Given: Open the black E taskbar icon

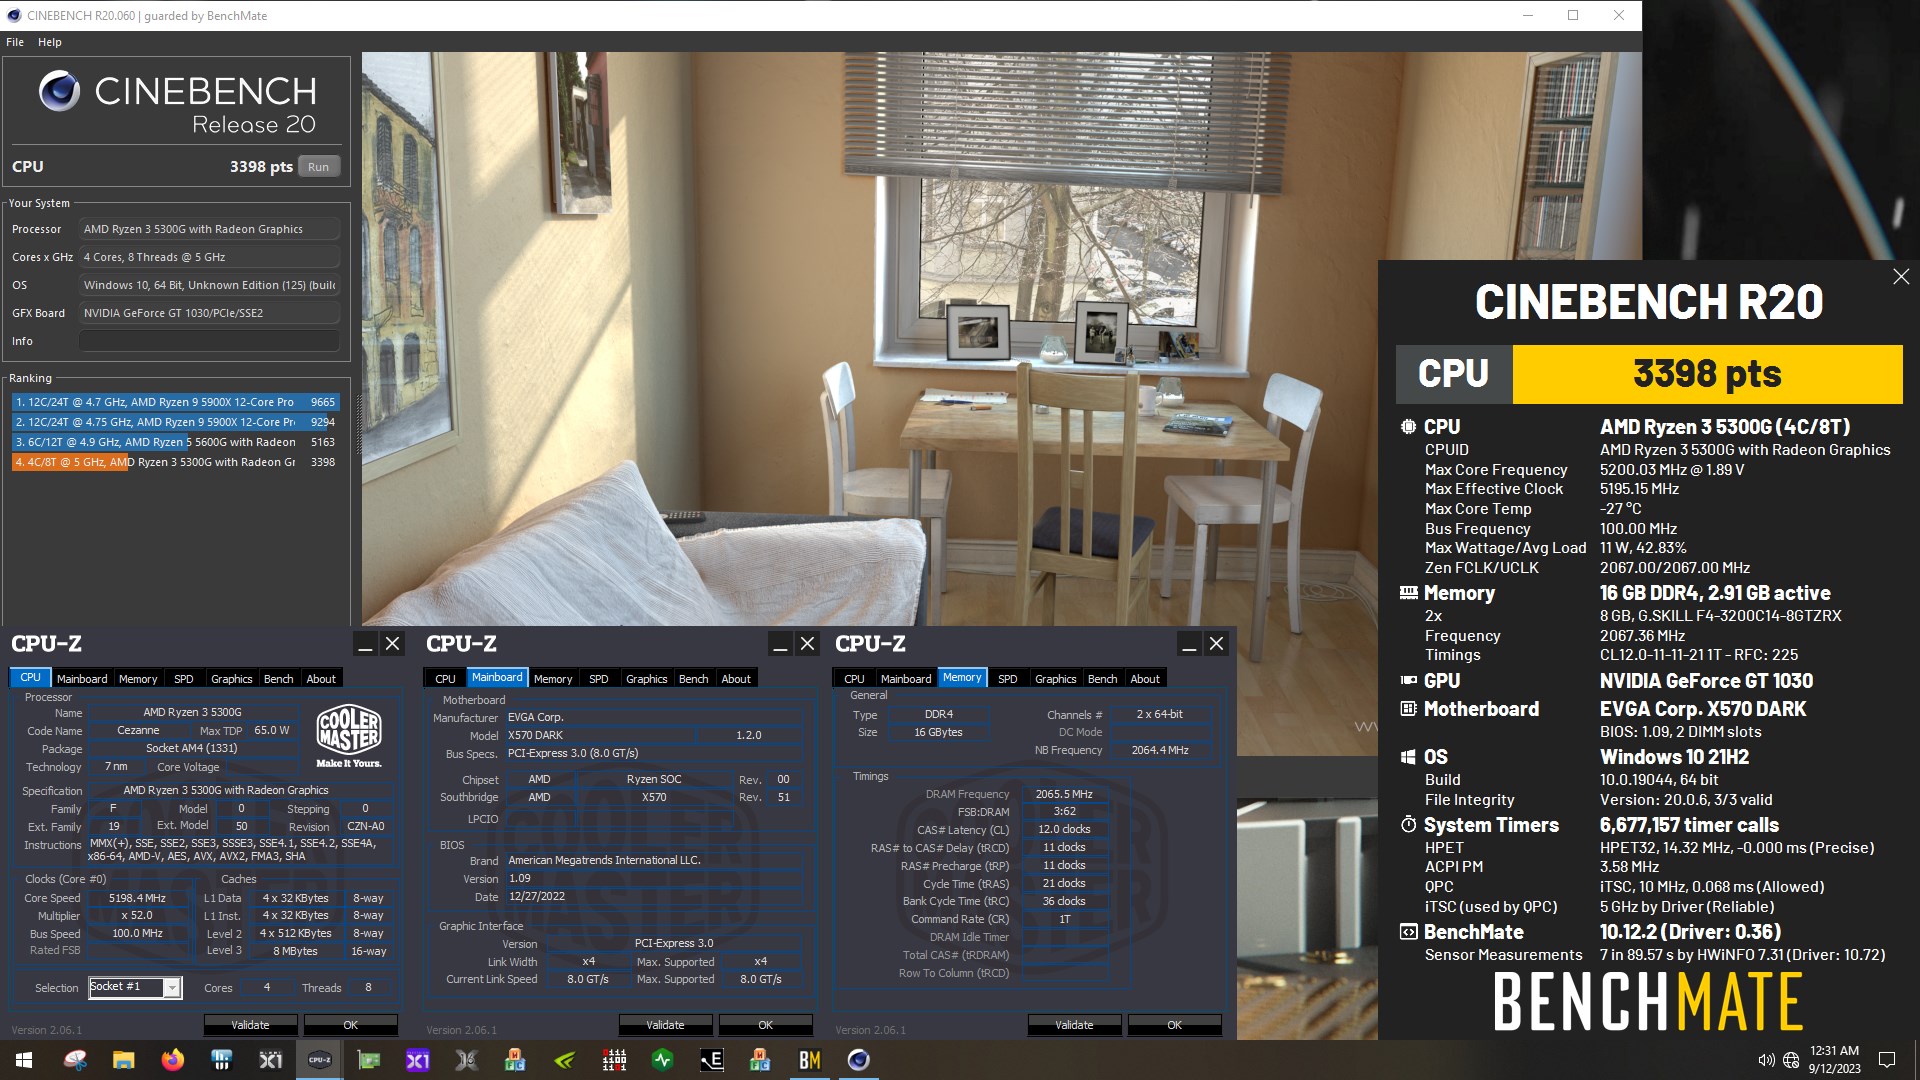Looking at the screenshot, I should [x=711, y=1060].
